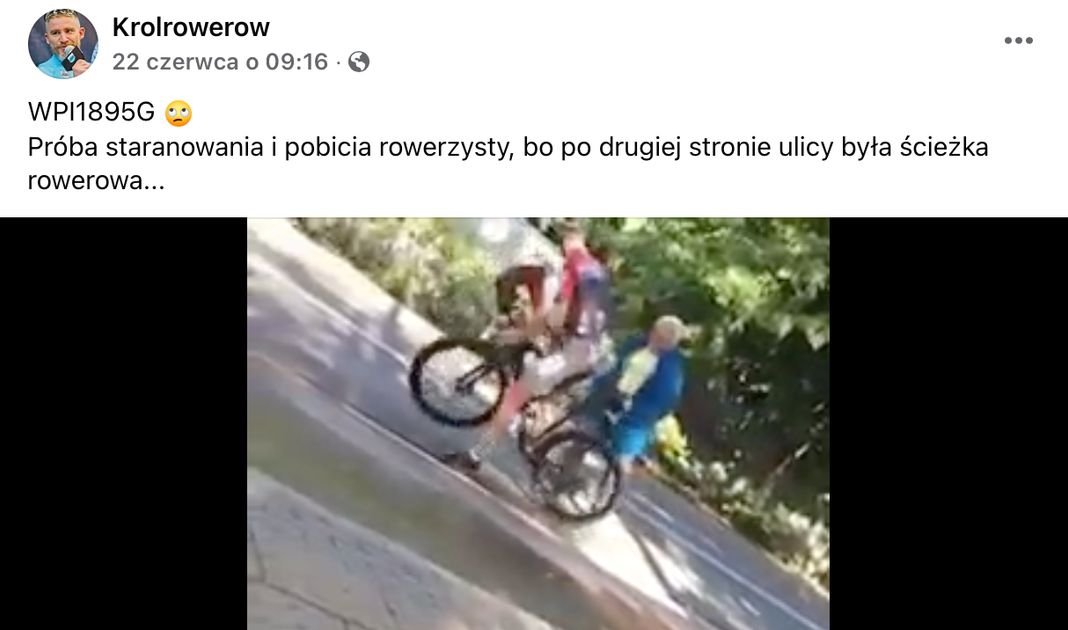This screenshot has width=1068, height=630.
Task: Click the left black letterbox area of video
Action: 123,424
